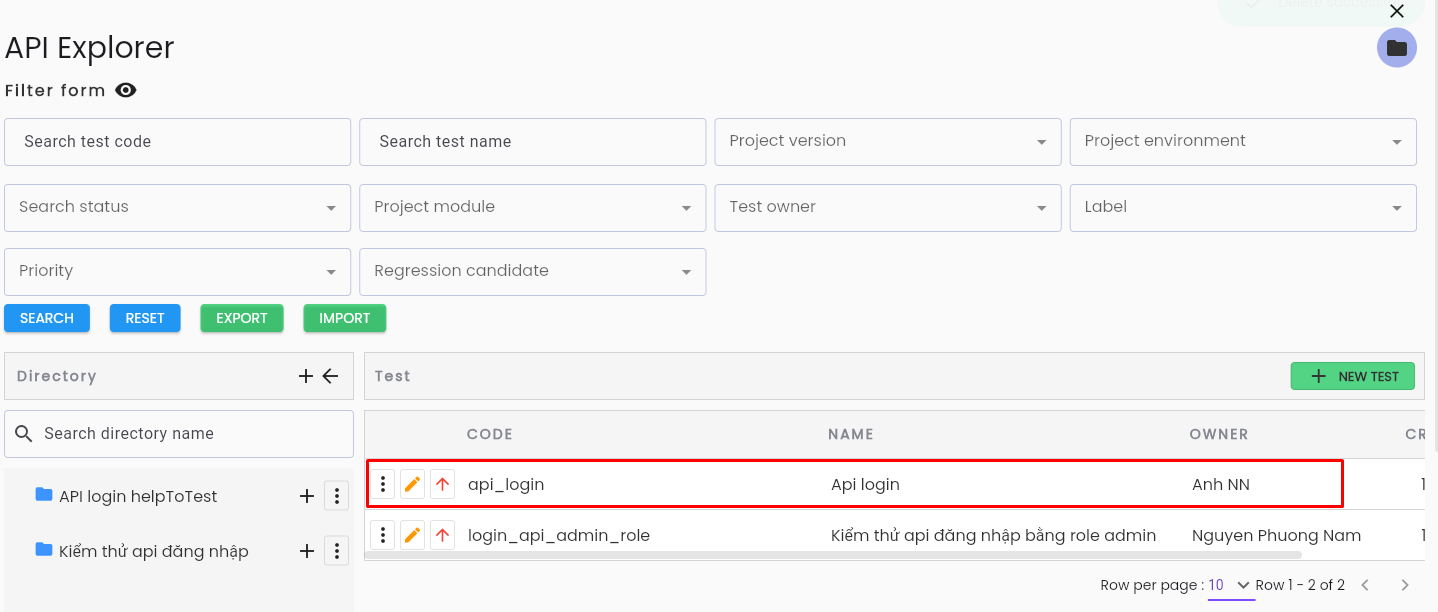Focus the Search test code field

[178, 142]
